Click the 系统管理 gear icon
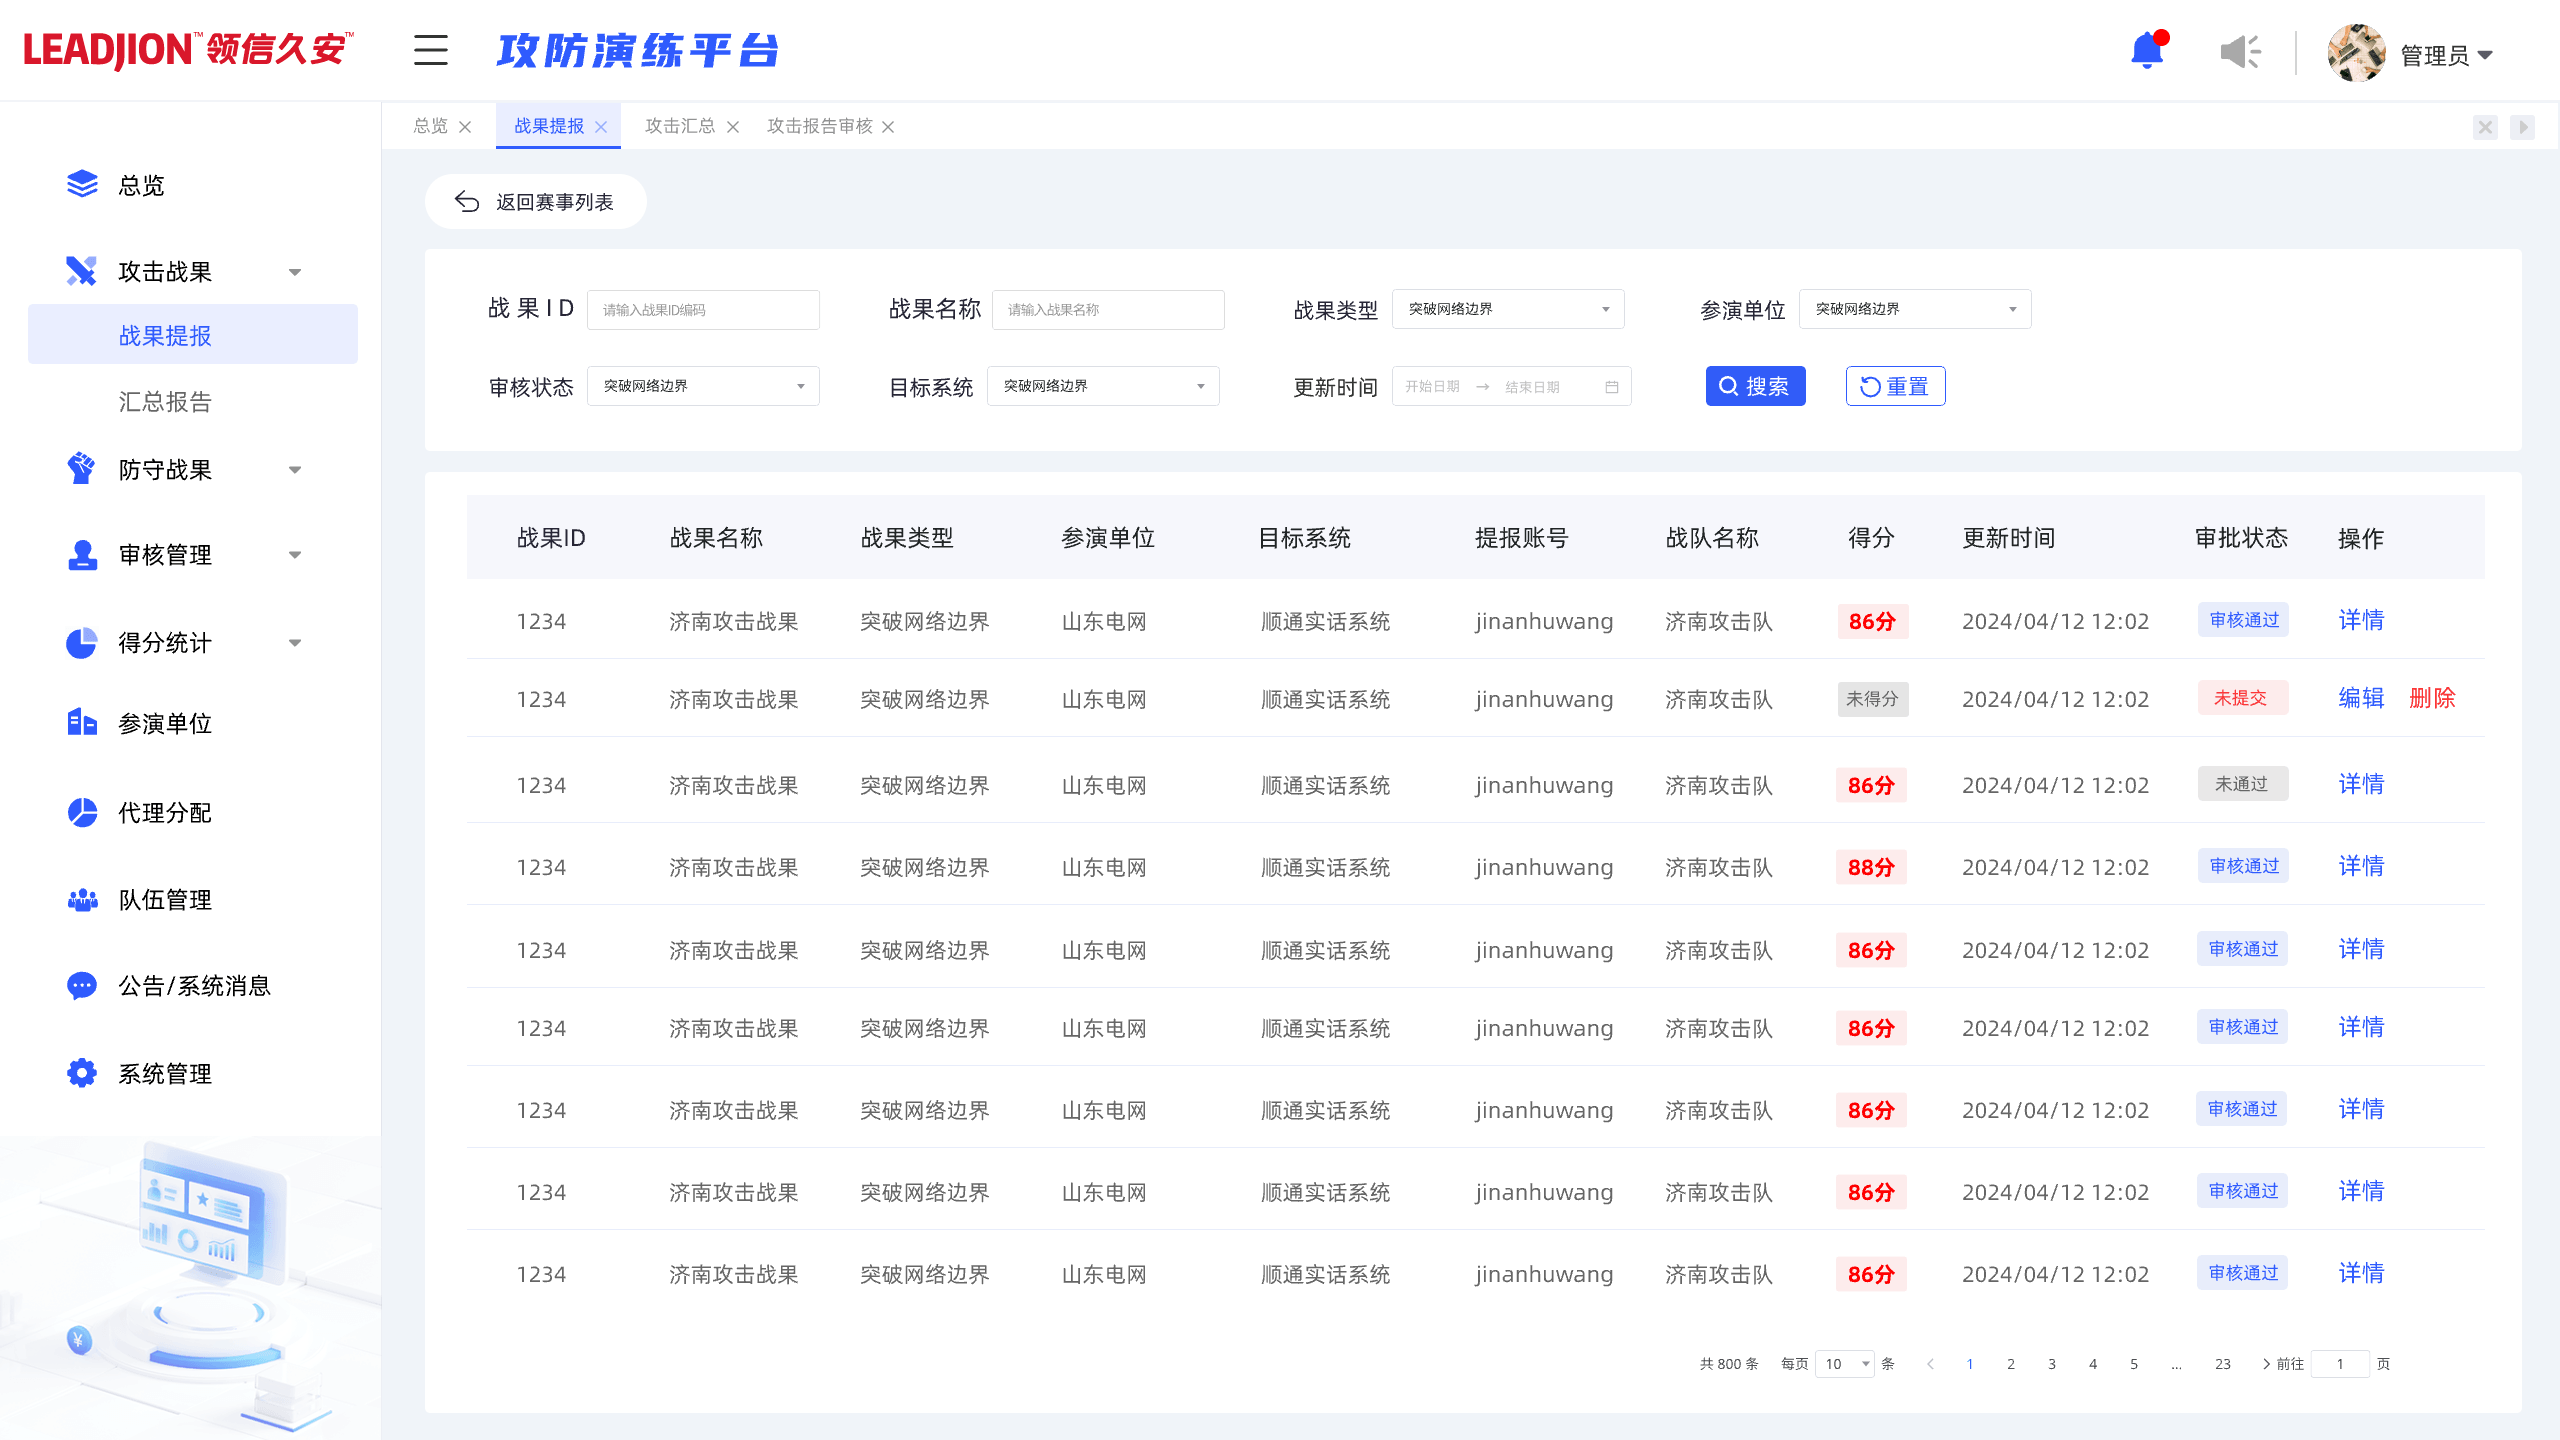The image size is (2560, 1440). [82, 1073]
